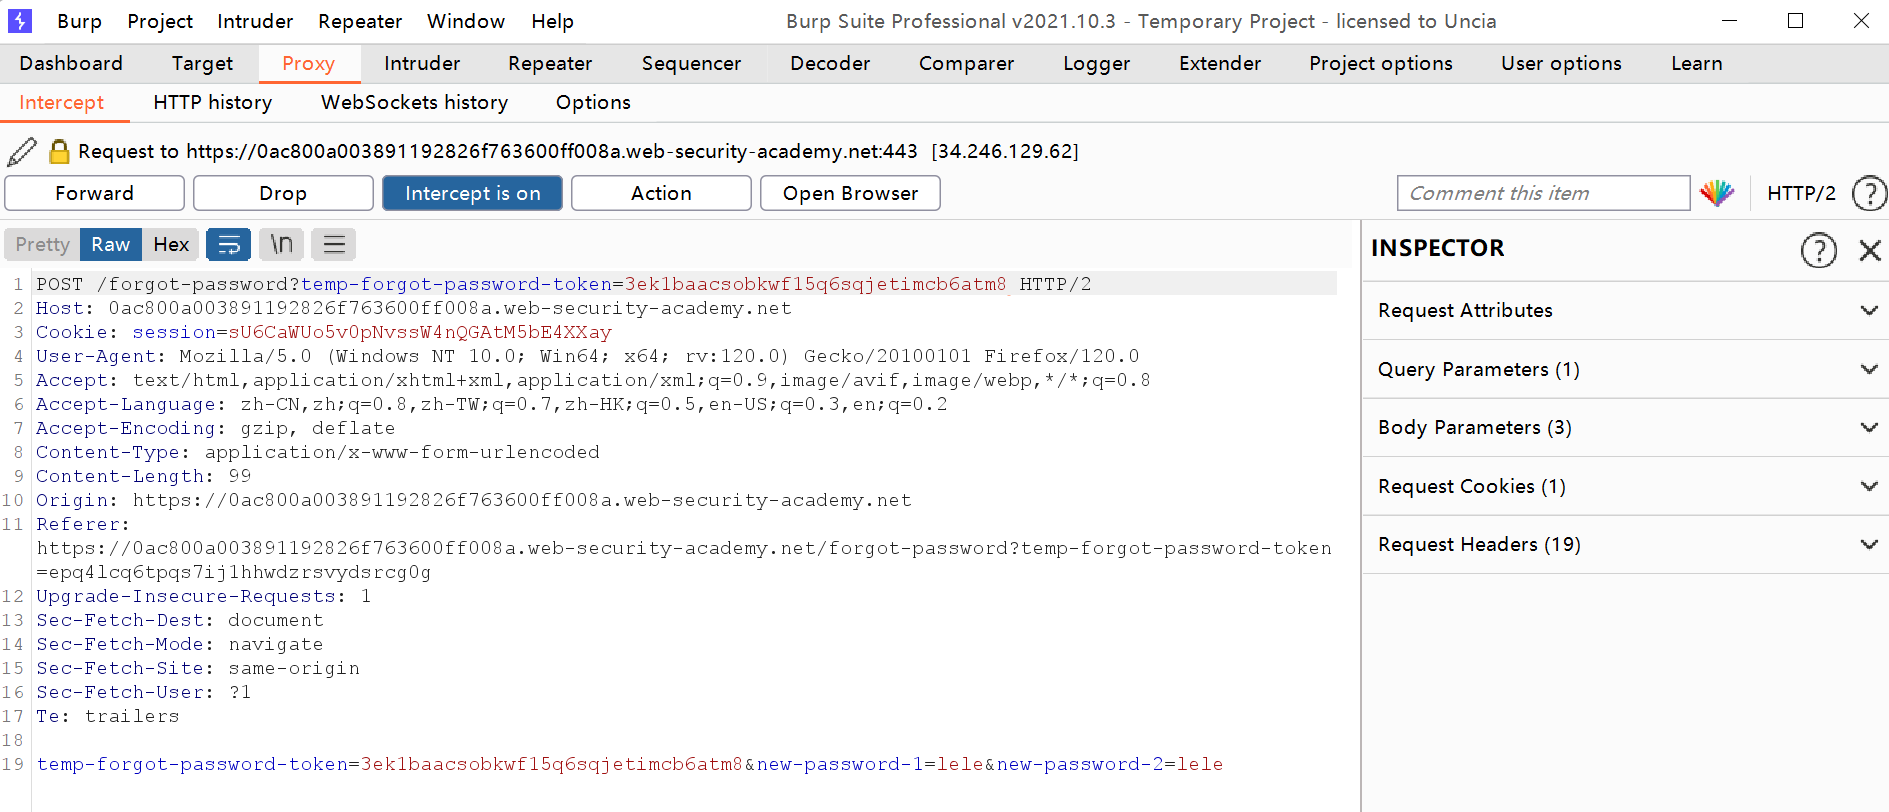Open the Burp menu
Screen dimensions: 1889x812
[79, 21]
